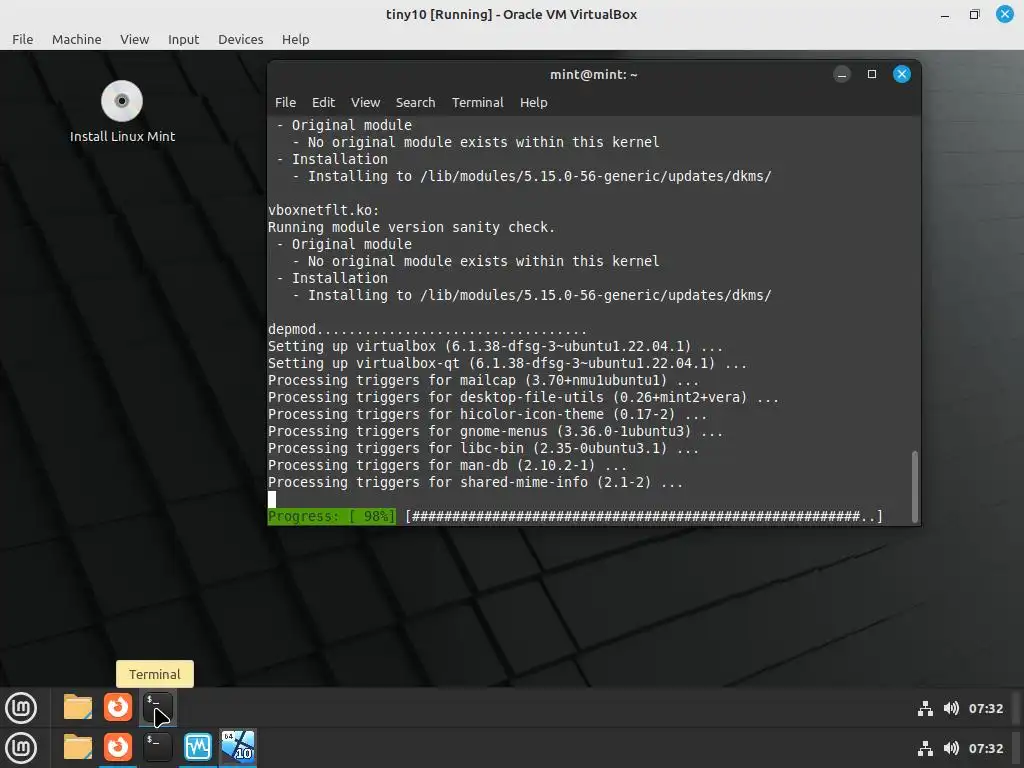Open the Terminal menu in the terminal menubar
Screen dimensions: 1024x768
pos(477,103)
